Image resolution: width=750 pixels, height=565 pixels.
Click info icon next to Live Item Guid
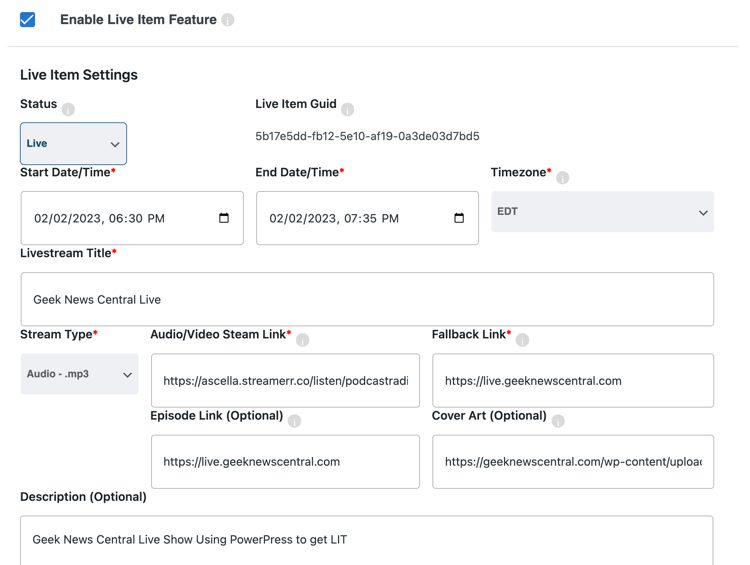click(348, 110)
